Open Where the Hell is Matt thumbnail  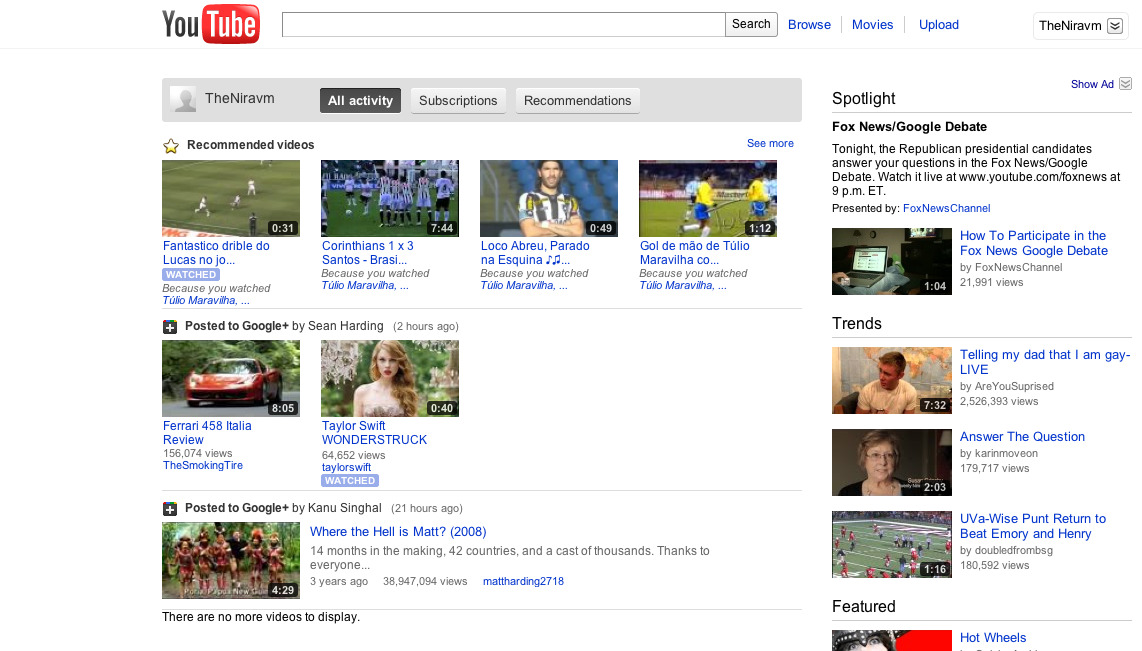point(231,561)
